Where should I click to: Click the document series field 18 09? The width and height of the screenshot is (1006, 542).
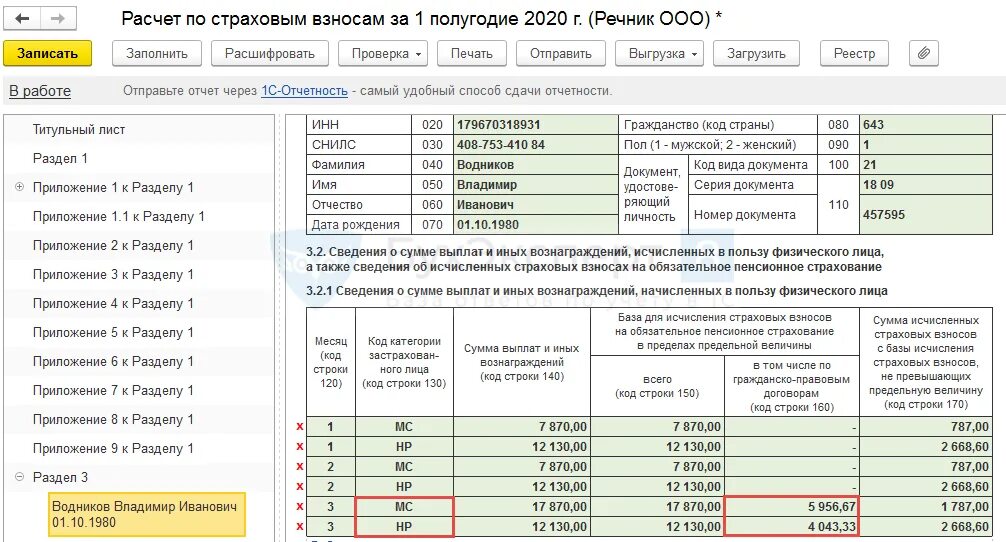pos(926,185)
